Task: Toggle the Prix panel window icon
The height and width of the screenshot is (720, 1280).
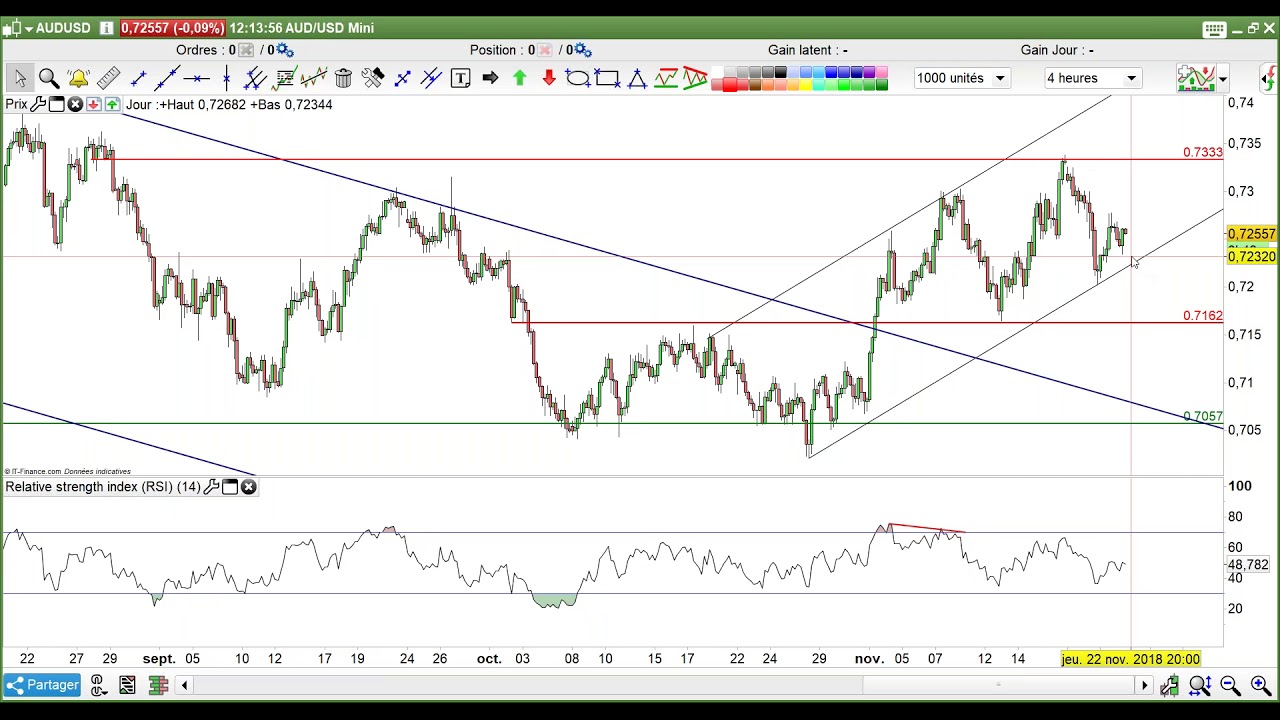Action: tap(57, 104)
